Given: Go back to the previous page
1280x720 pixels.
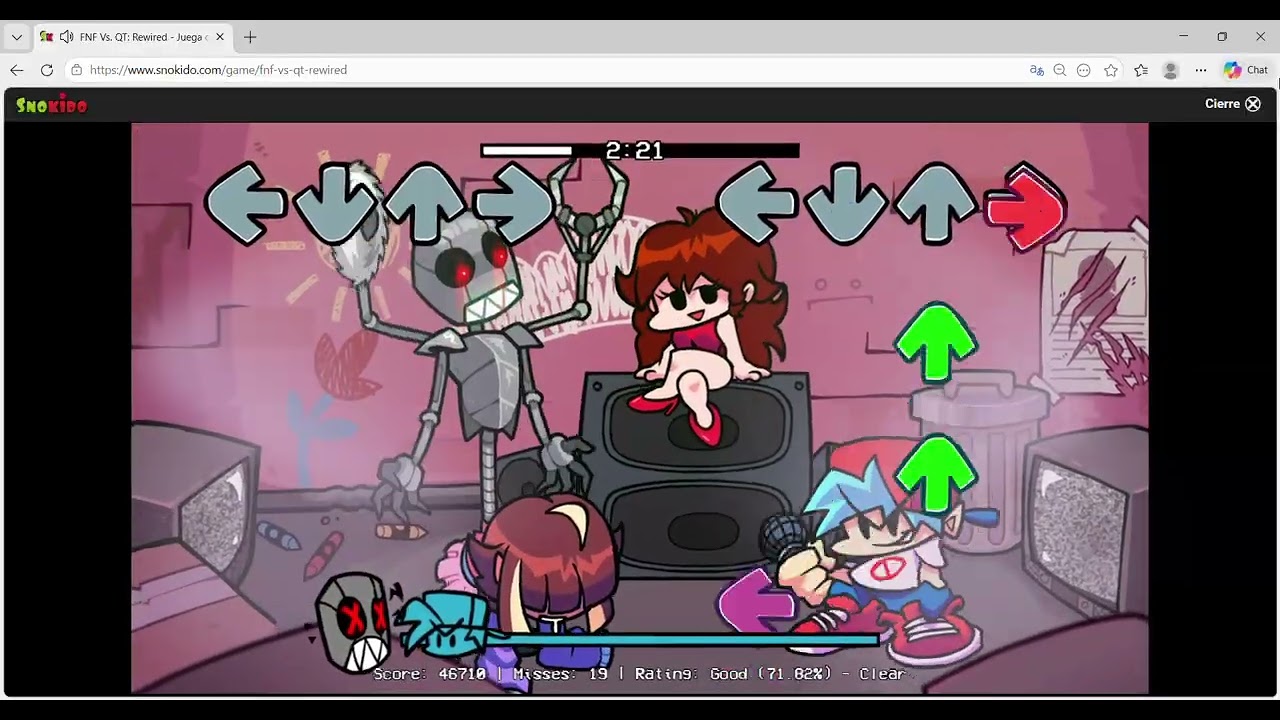Looking at the screenshot, I should 17,70.
